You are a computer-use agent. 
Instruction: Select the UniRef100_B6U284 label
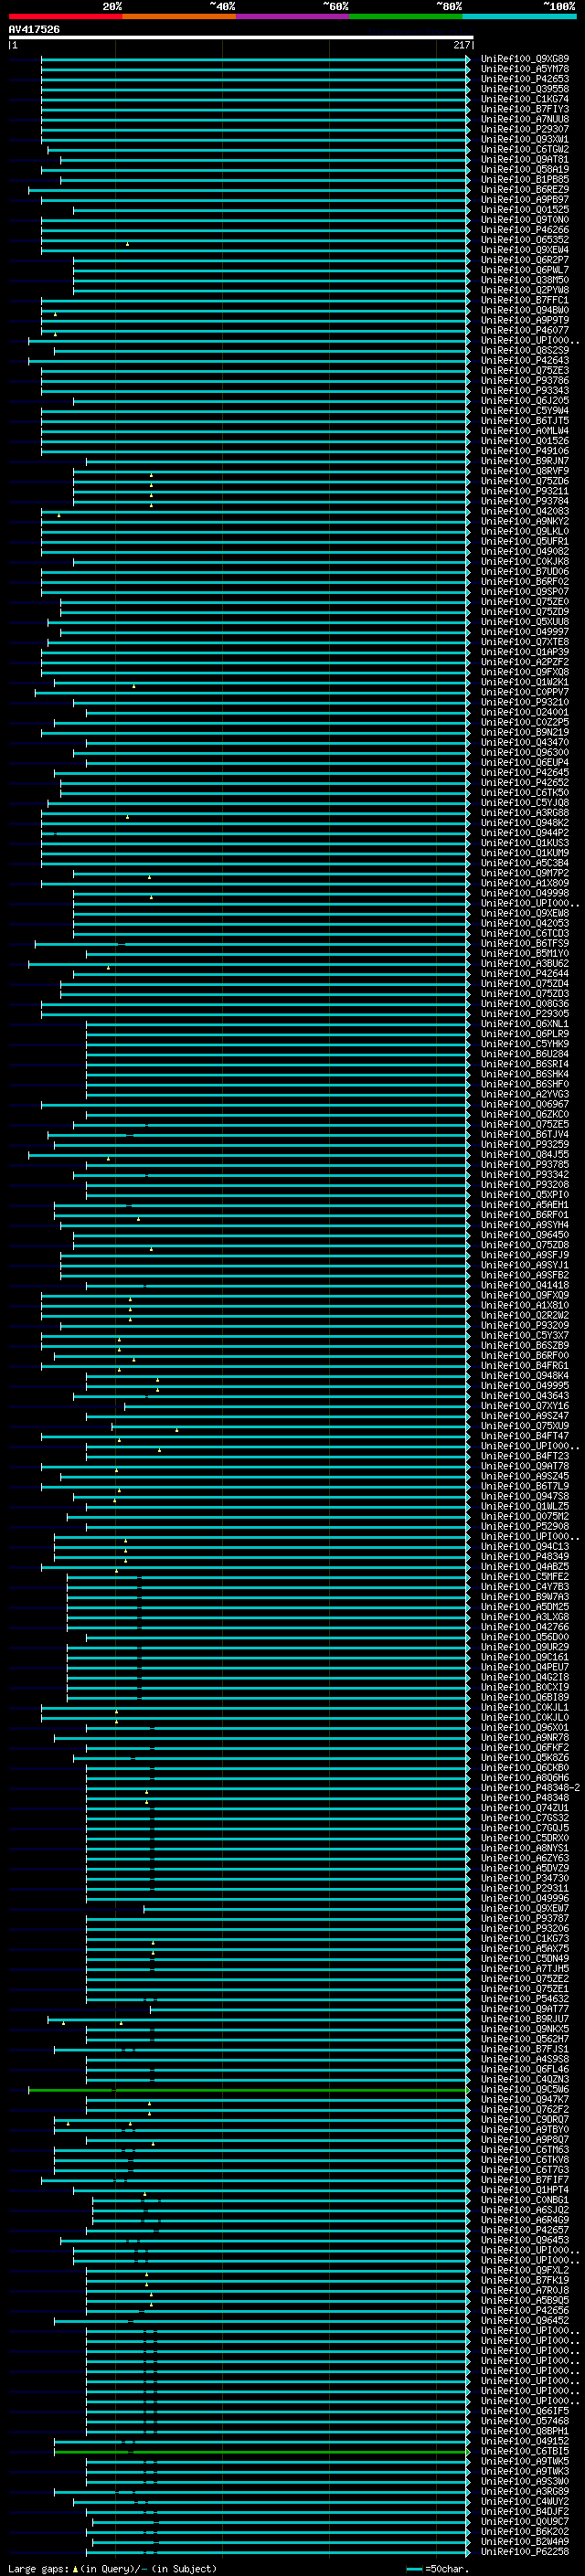(525, 1054)
